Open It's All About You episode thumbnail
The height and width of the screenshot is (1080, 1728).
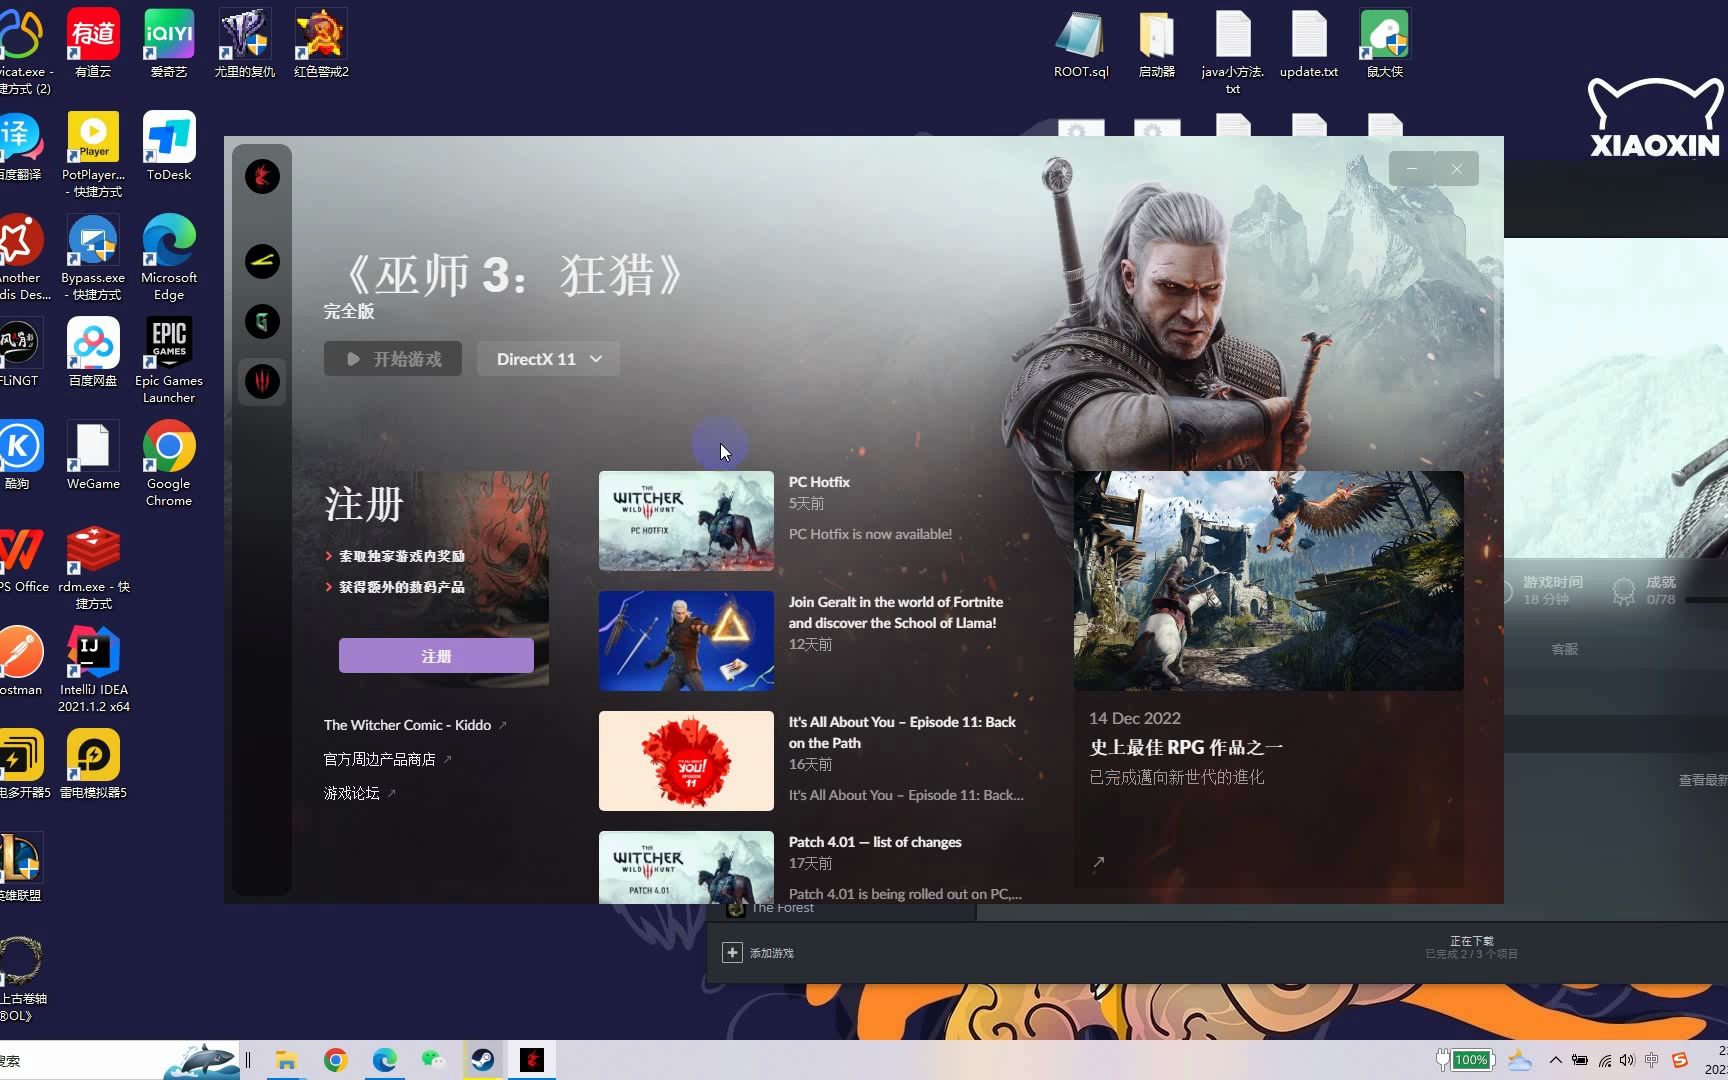[686, 761]
